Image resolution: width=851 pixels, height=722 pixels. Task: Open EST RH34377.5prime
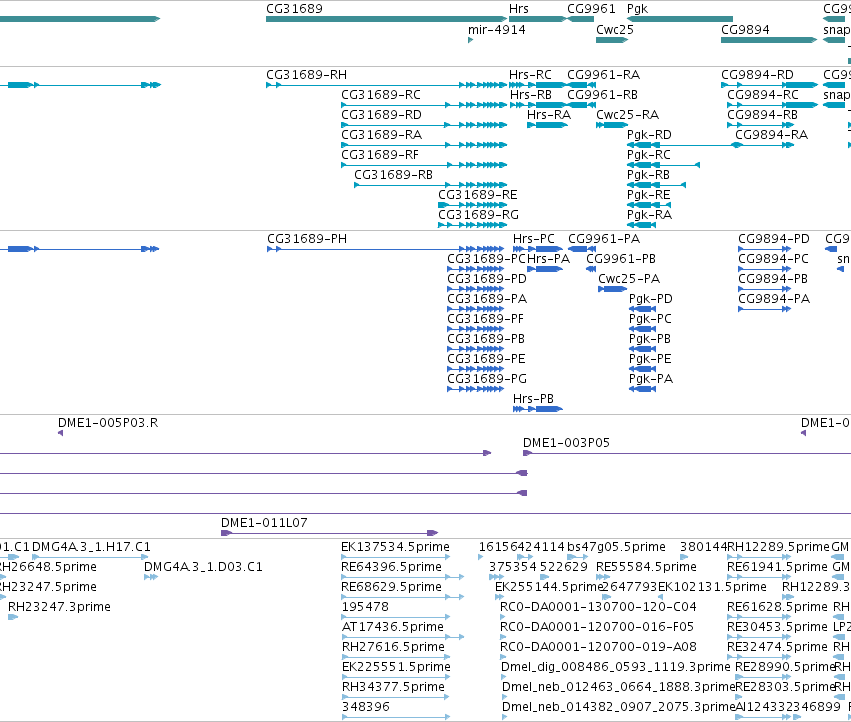[x=393, y=687]
